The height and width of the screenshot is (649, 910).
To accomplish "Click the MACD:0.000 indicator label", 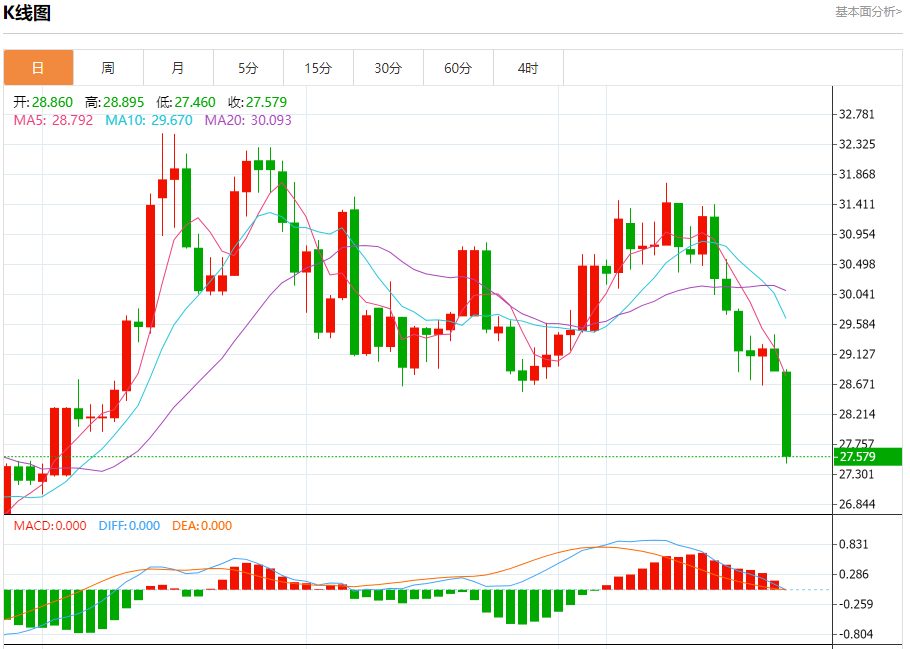I will [50, 525].
